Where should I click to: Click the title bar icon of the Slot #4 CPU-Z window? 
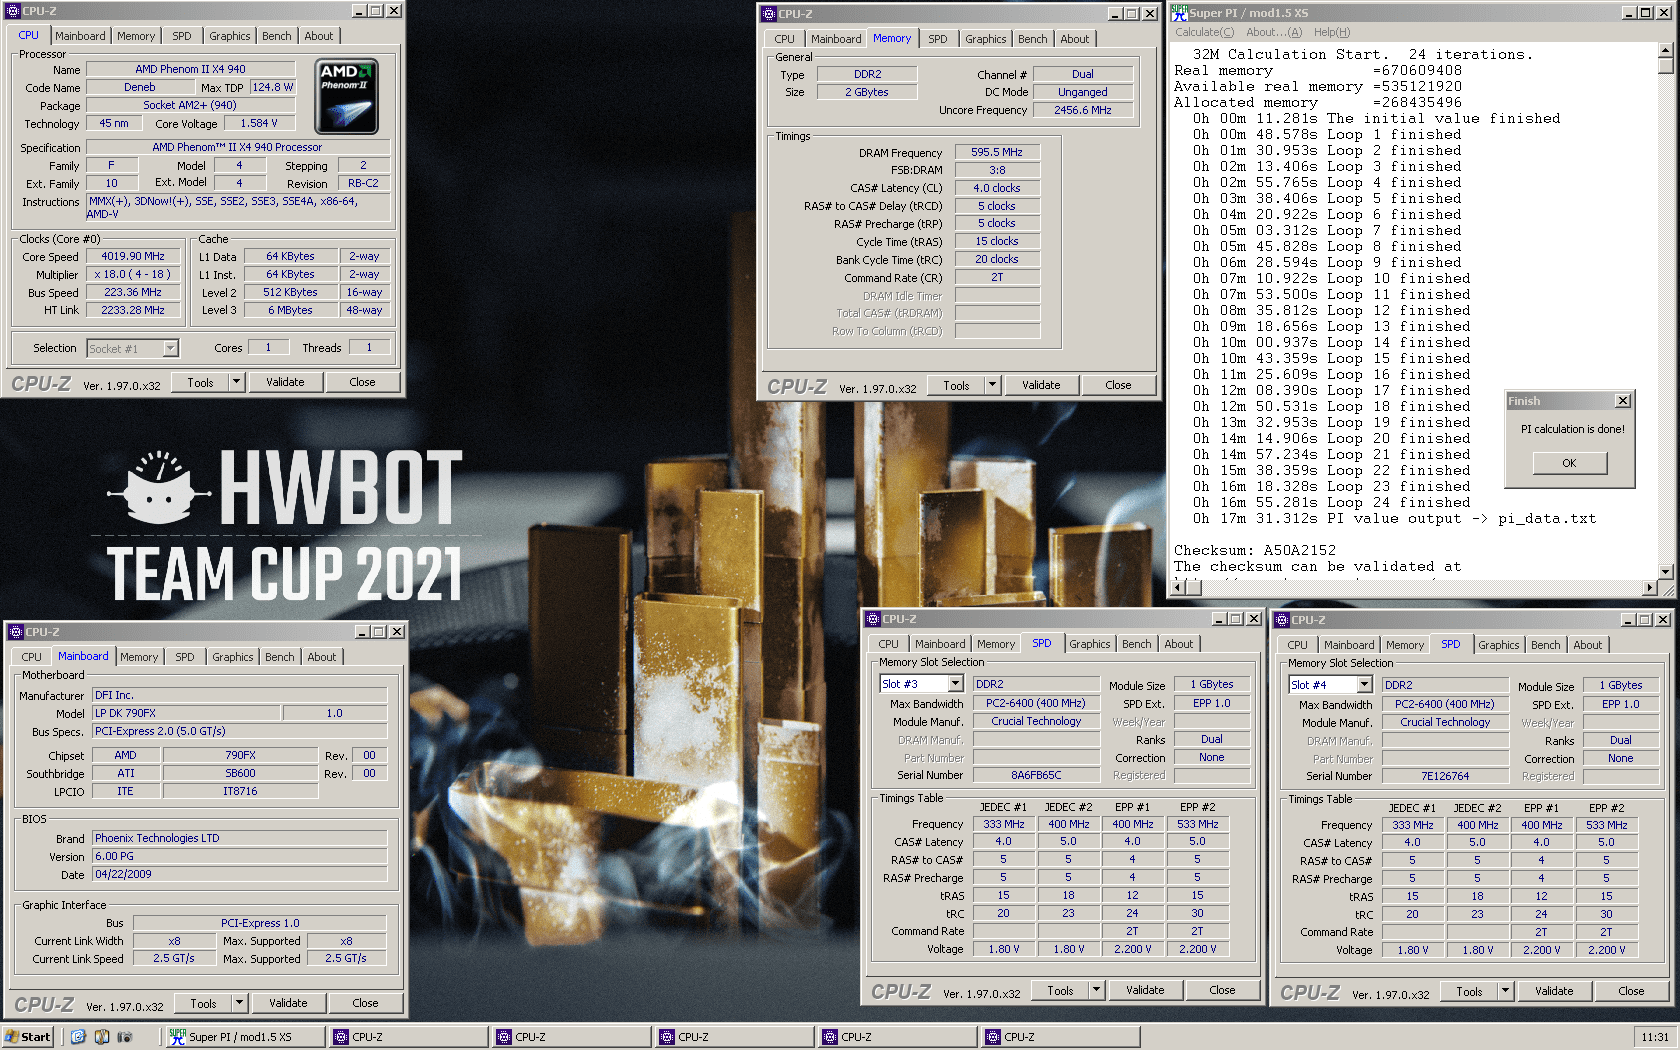[1281, 620]
